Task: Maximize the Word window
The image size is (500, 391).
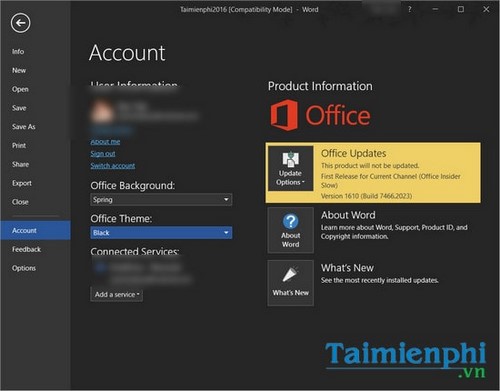Action: 461,9
